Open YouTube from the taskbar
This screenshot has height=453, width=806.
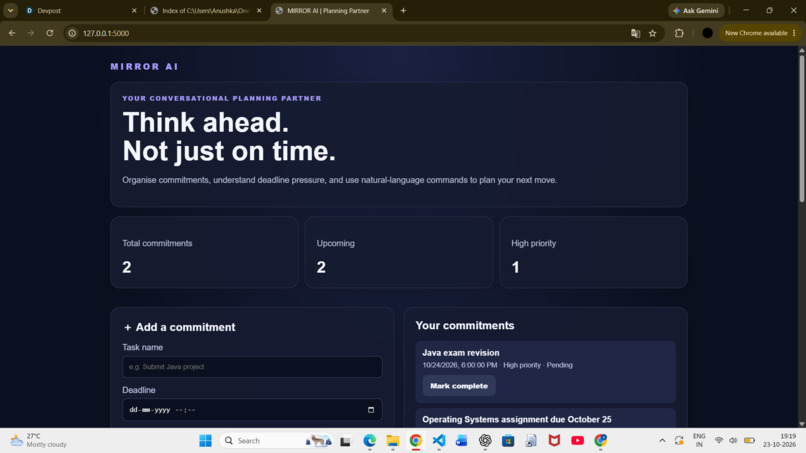tap(577, 441)
